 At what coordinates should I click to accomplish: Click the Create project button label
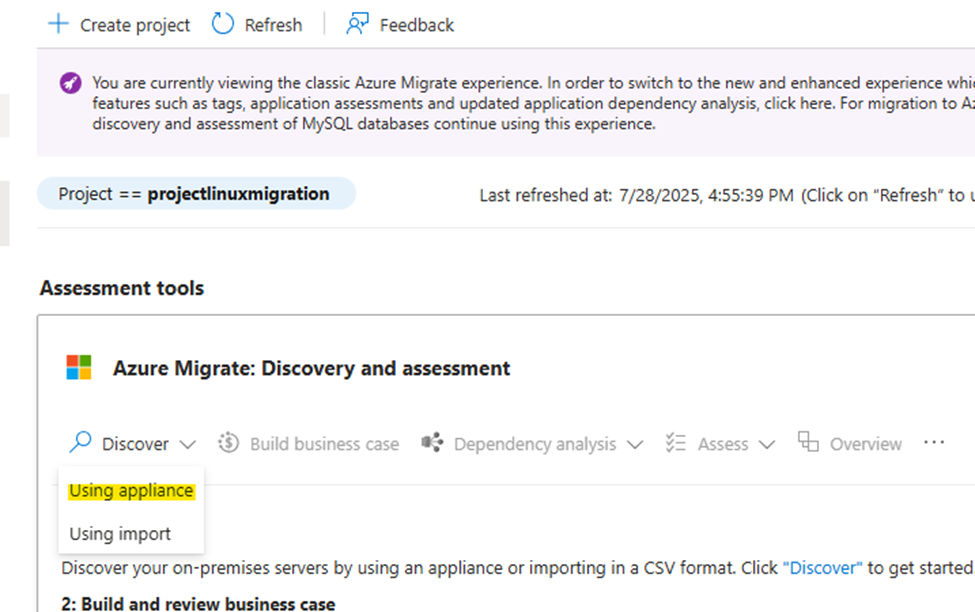(x=135, y=25)
